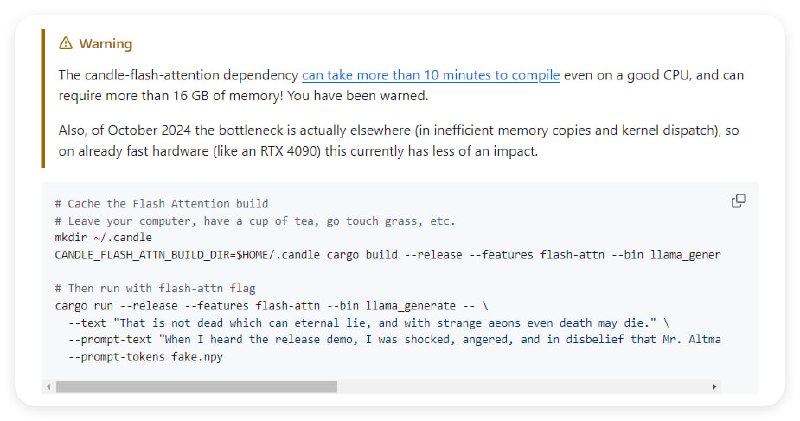Copy the code block using the copy icon
The width and height of the screenshot is (800, 421).
pyautogui.click(x=738, y=201)
